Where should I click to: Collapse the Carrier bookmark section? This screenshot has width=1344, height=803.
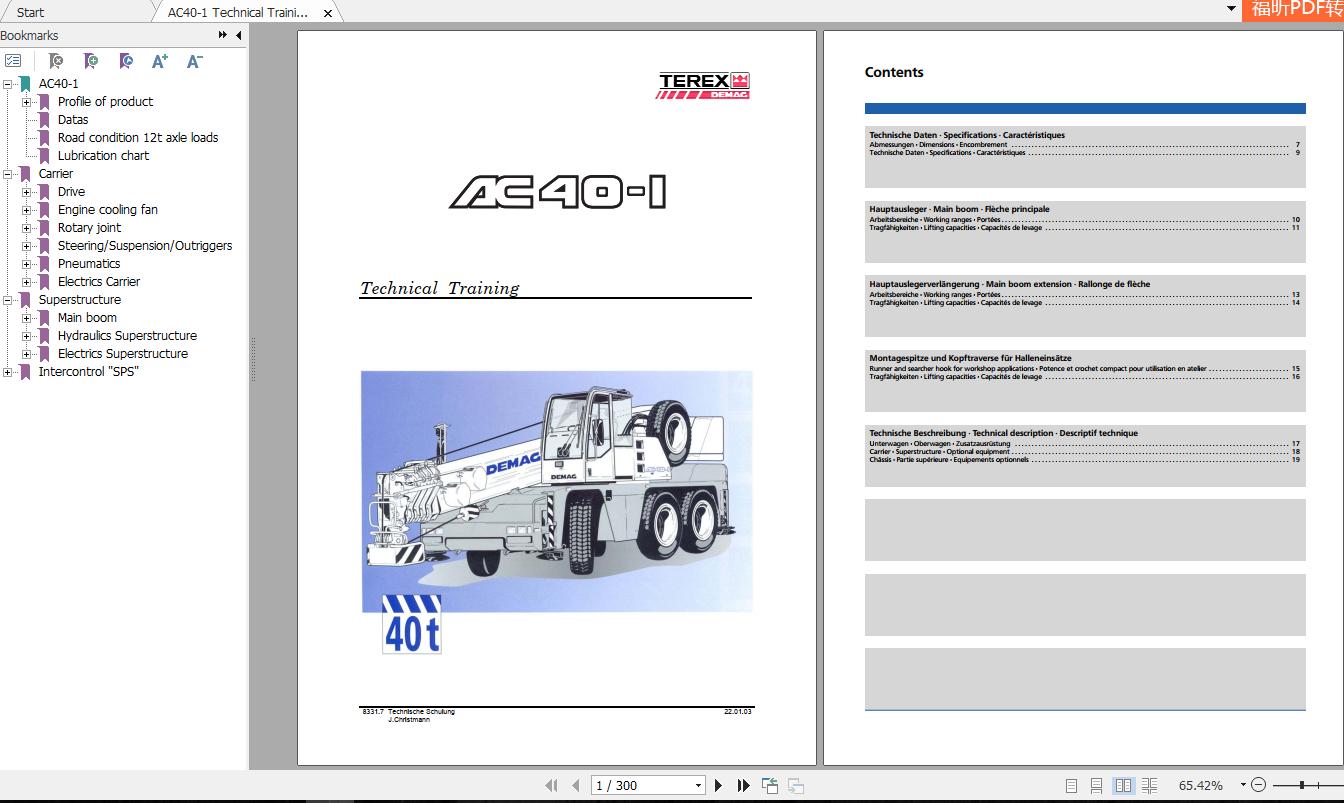(8, 173)
